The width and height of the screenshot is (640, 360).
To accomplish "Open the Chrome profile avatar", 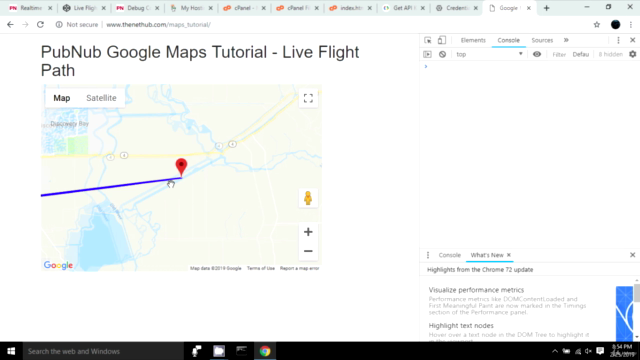I will coord(616,24).
